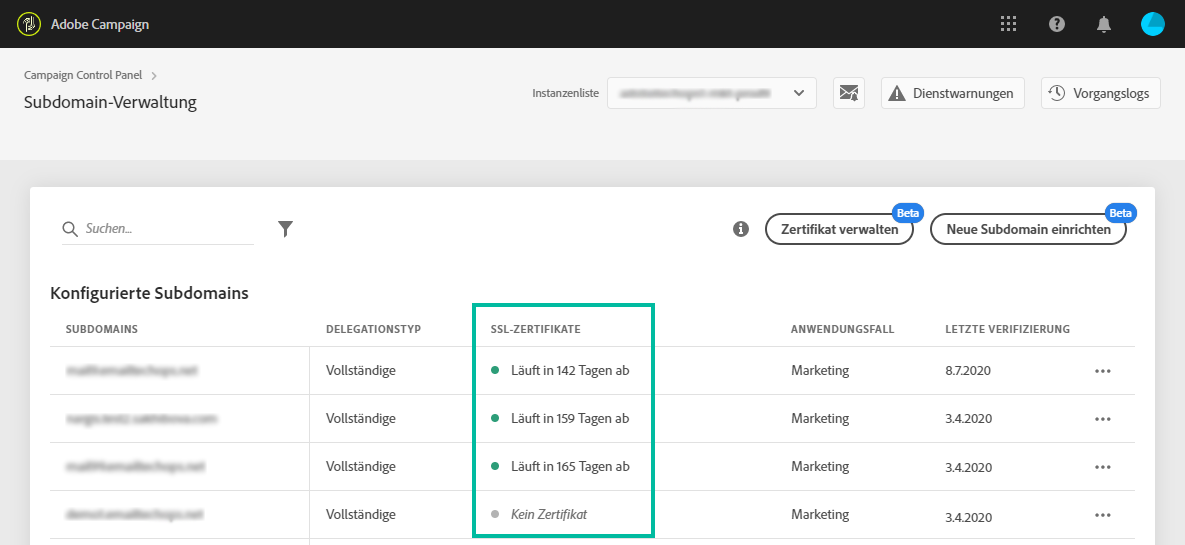Open the user profile avatar

click(x=1152, y=24)
